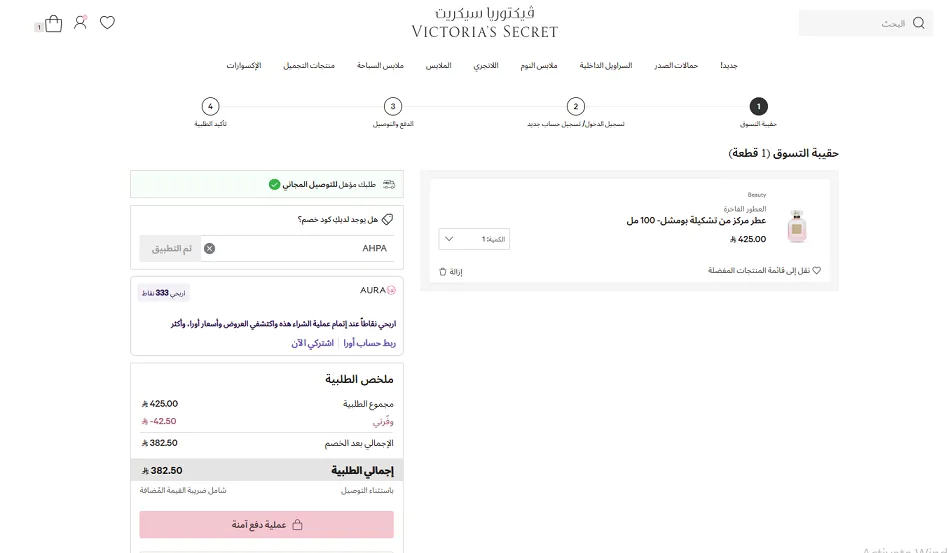Click the cart item count badge
948x553 pixels.
click(x=39, y=27)
